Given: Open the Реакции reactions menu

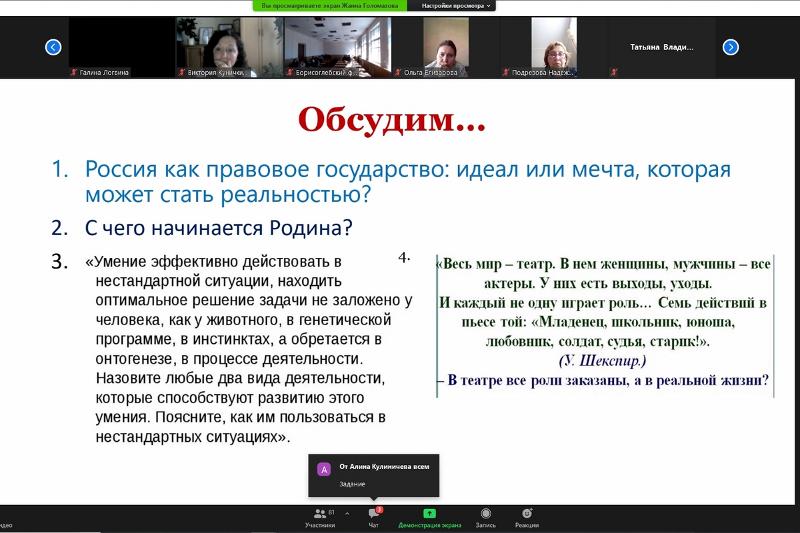Looking at the screenshot, I should coord(527,516).
